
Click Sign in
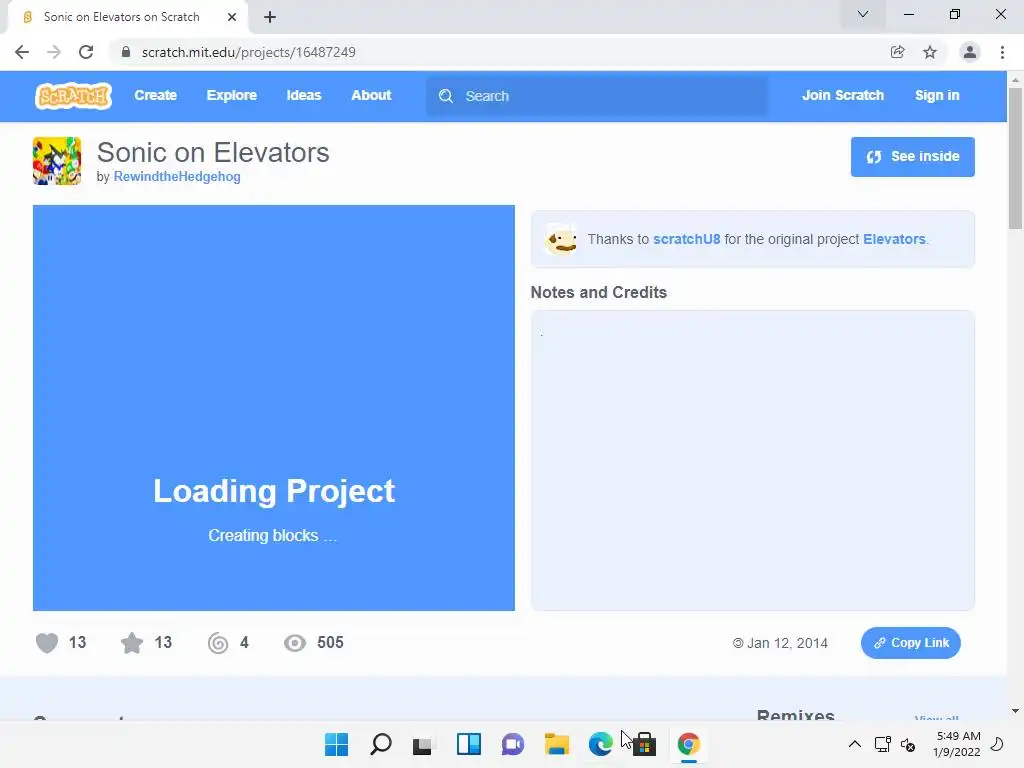[936, 95]
